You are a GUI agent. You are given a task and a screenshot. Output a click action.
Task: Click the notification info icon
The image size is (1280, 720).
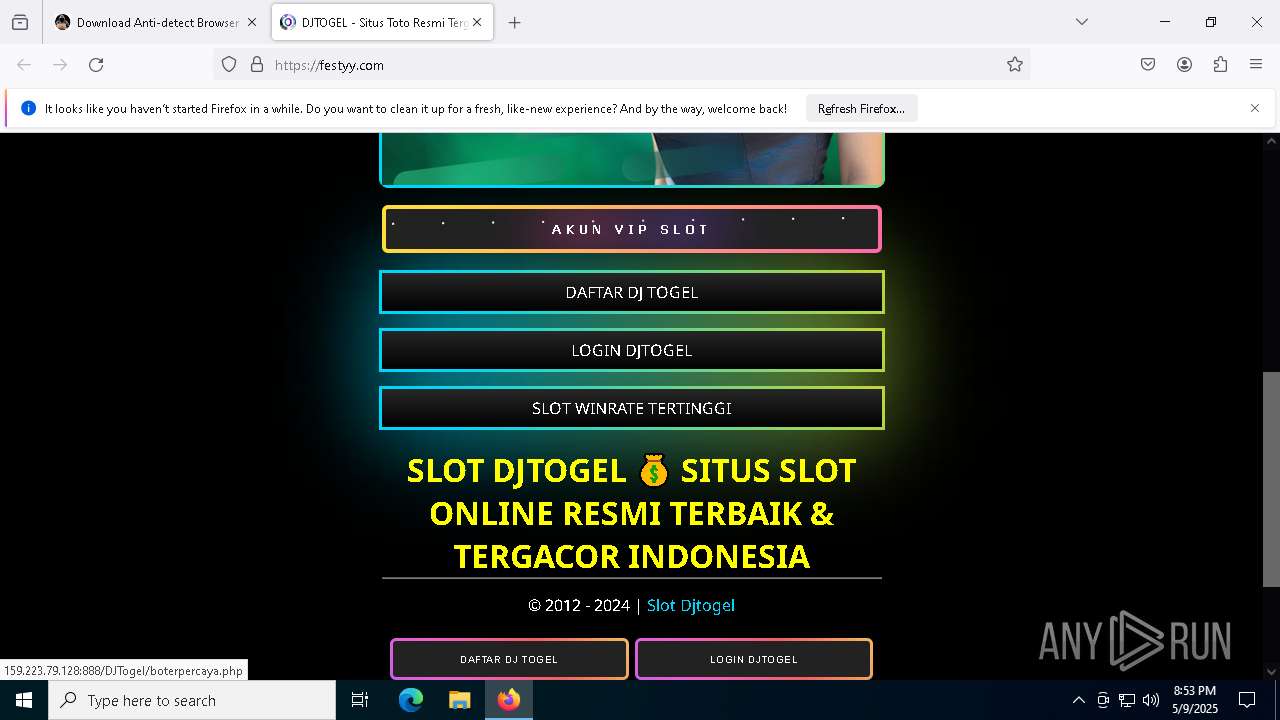(28, 108)
